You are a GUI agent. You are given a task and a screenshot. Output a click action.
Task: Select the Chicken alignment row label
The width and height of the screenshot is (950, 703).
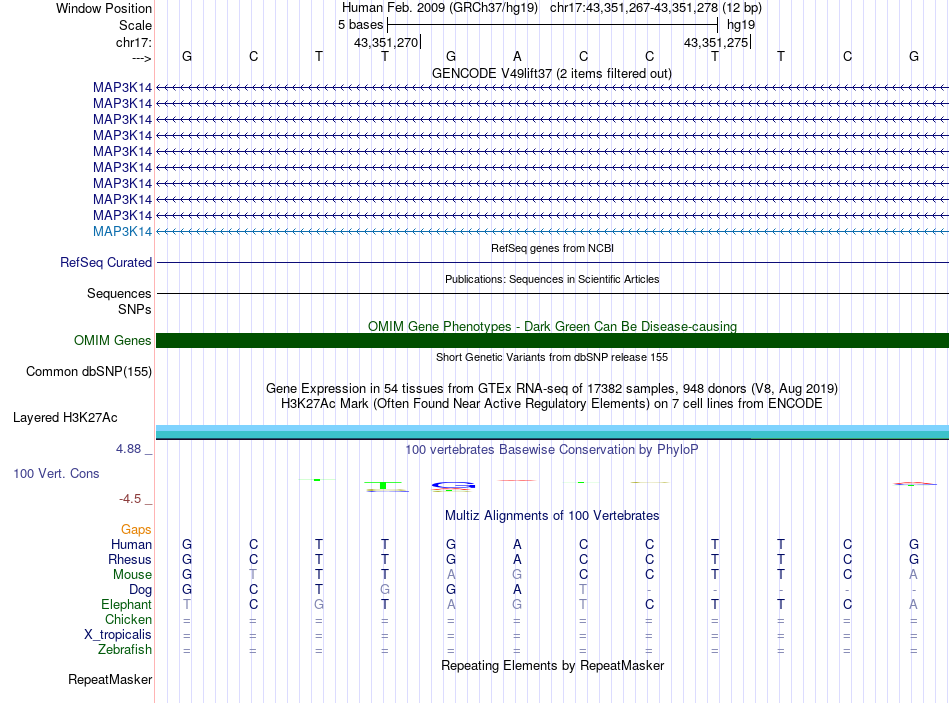[128, 619]
